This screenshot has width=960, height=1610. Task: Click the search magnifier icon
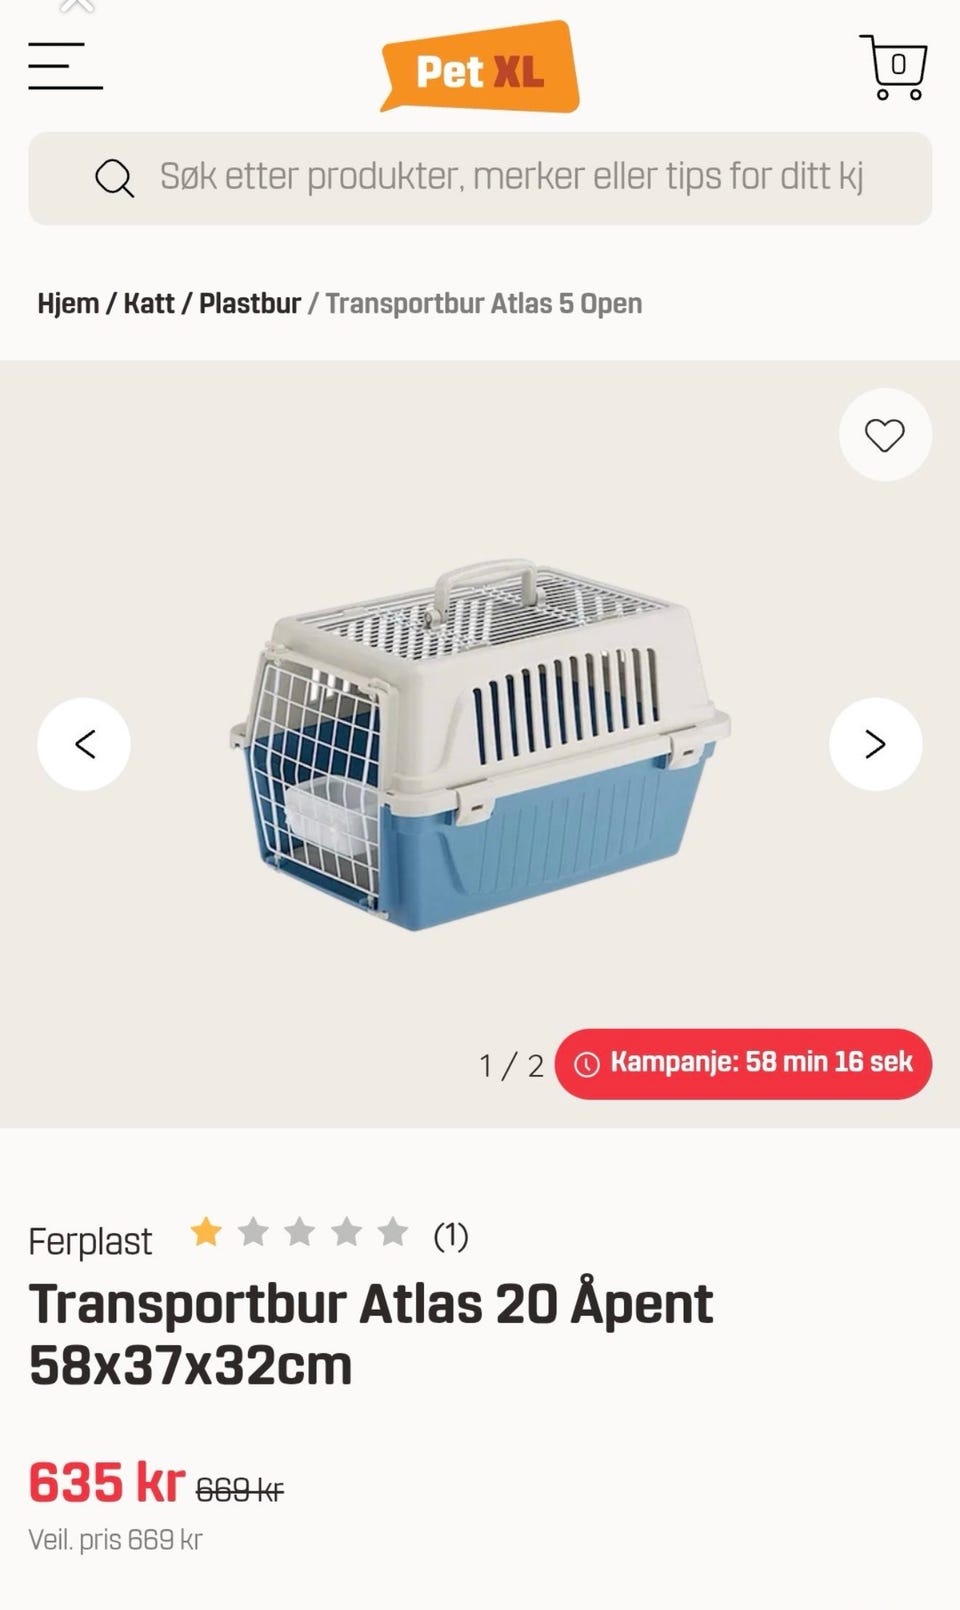click(x=114, y=178)
